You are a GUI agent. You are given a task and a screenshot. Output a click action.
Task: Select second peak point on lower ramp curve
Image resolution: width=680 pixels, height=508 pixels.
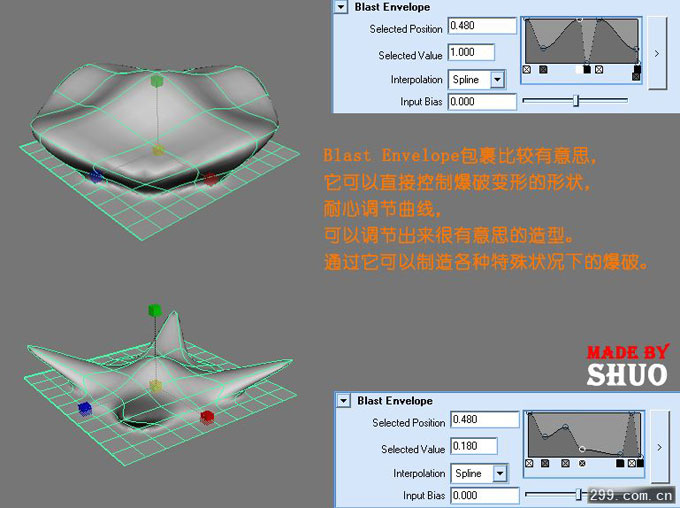tap(566, 427)
